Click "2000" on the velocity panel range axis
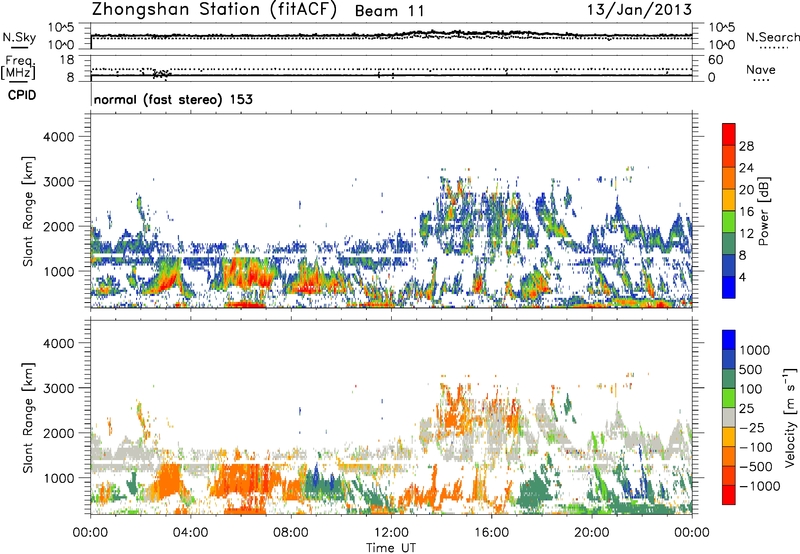This screenshot has height=554, width=800. [x=58, y=433]
